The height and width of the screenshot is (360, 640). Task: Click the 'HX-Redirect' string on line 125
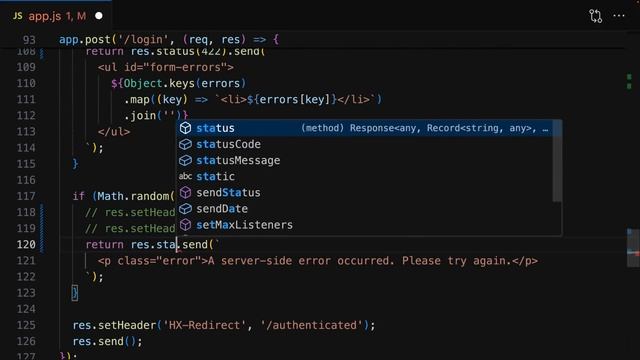[204, 325]
